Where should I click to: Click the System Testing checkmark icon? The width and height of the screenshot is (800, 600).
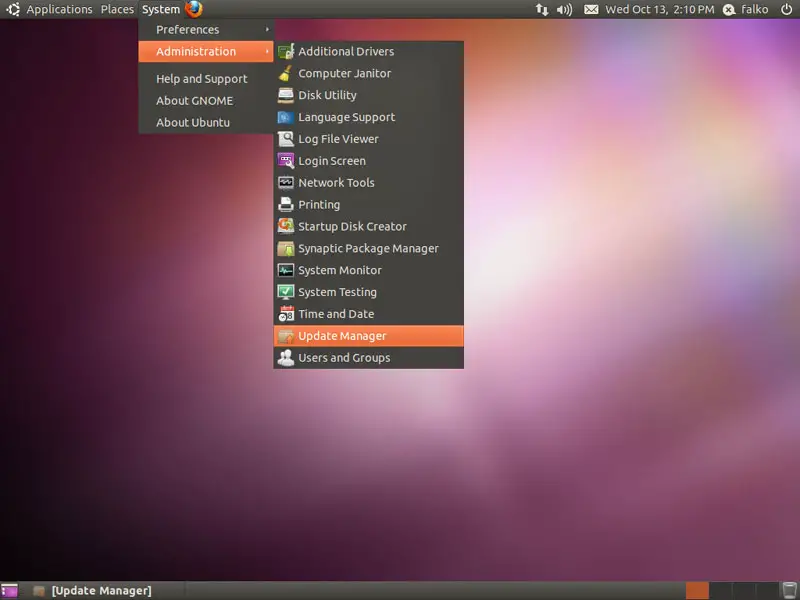(x=286, y=292)
